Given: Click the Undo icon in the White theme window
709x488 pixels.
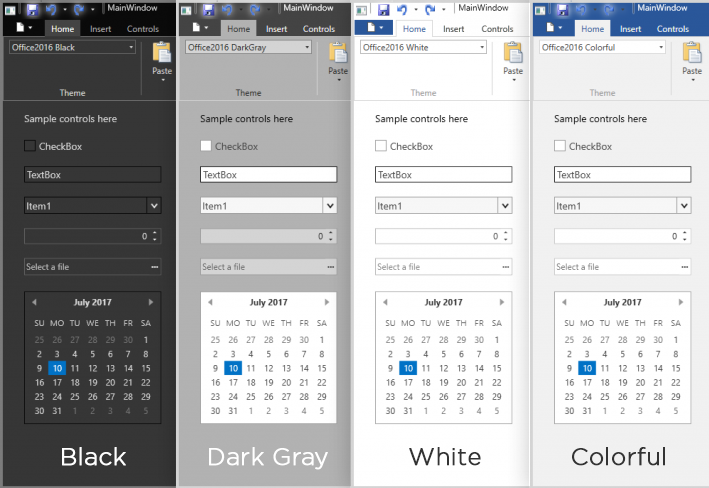Looking at the screenshot, I should pos(402,9).
